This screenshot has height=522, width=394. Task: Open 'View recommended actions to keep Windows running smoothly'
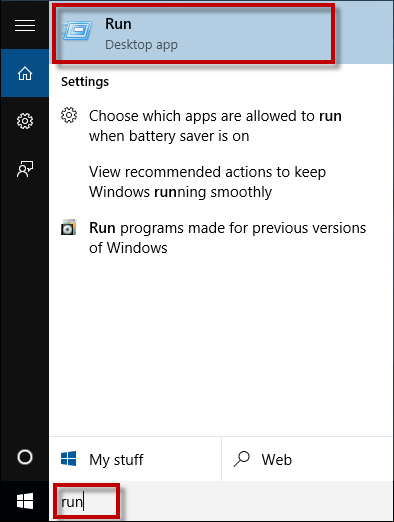point(207,182)
